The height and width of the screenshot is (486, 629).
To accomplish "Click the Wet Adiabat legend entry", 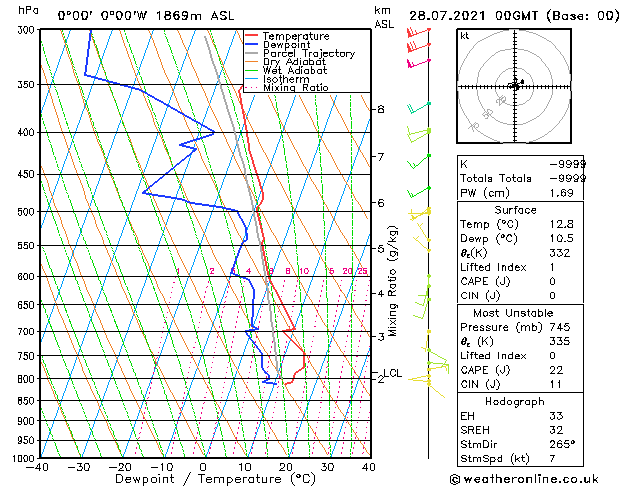I will point(286,70).
